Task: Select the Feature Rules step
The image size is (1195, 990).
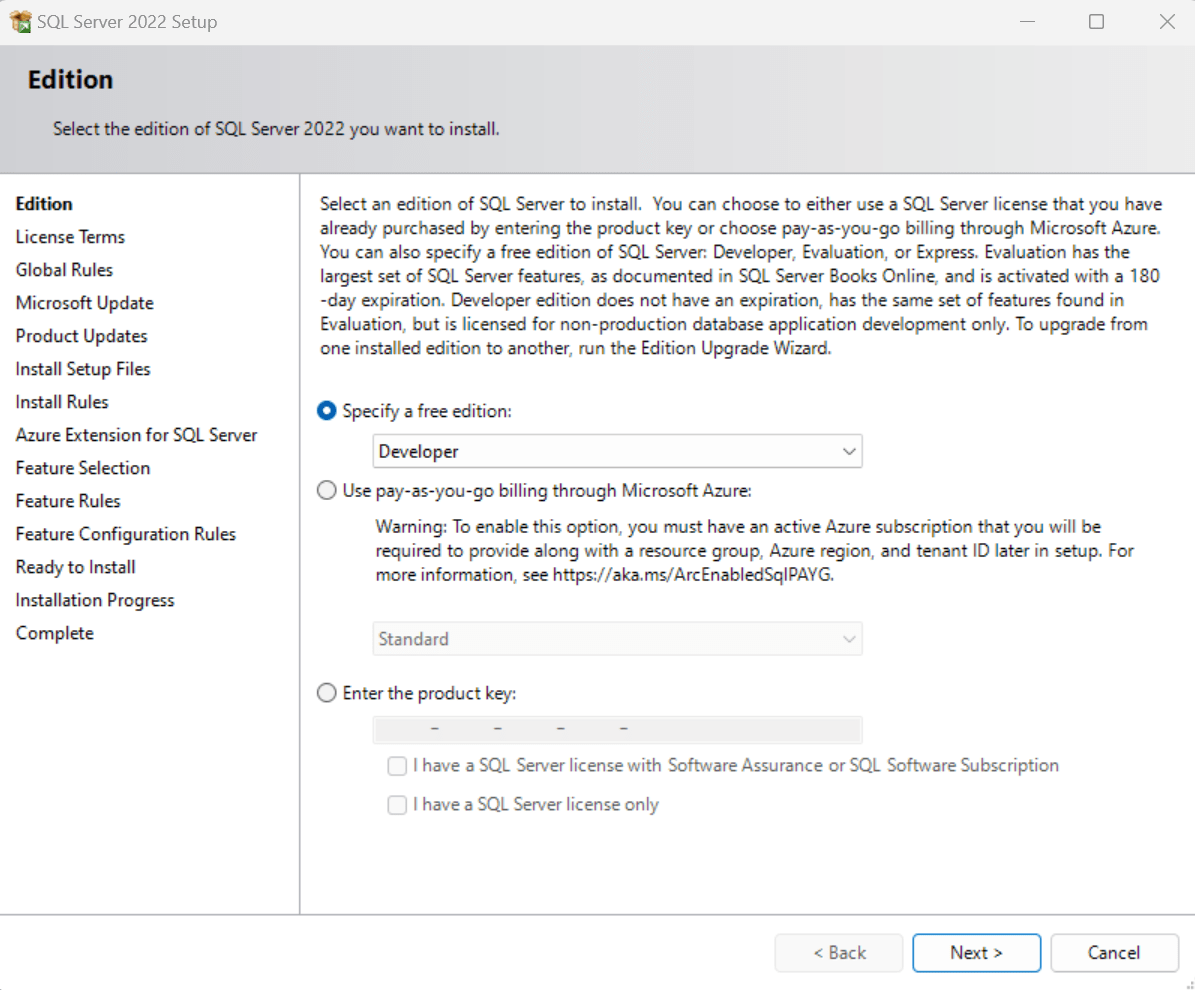Action: 68,501
